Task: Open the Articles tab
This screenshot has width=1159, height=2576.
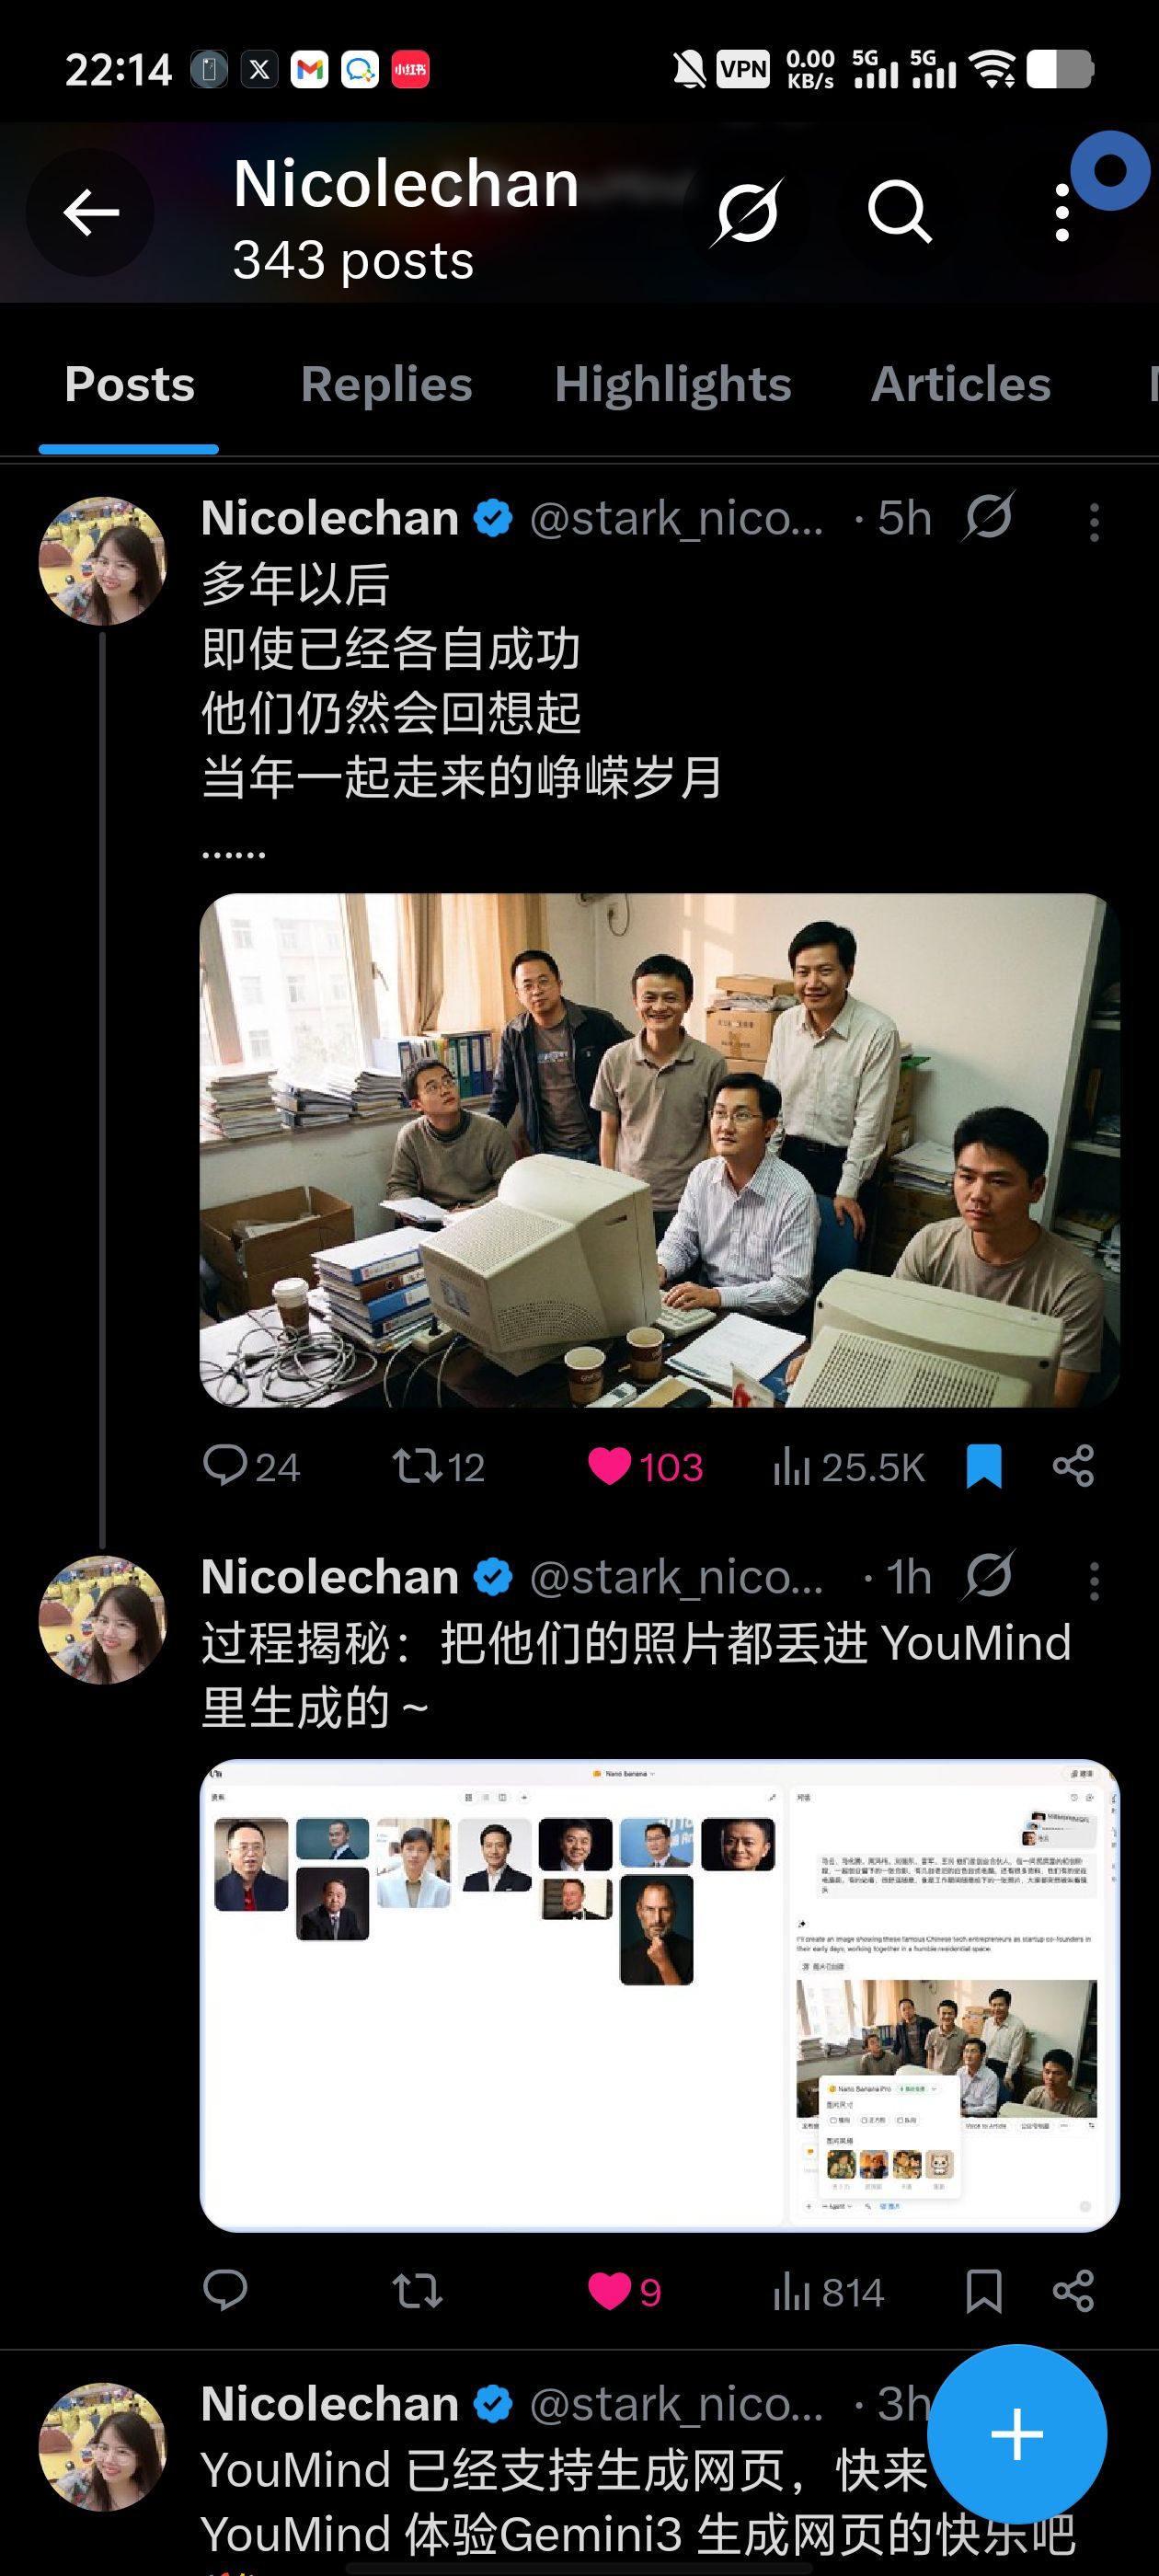Action: tap(961, 384)
